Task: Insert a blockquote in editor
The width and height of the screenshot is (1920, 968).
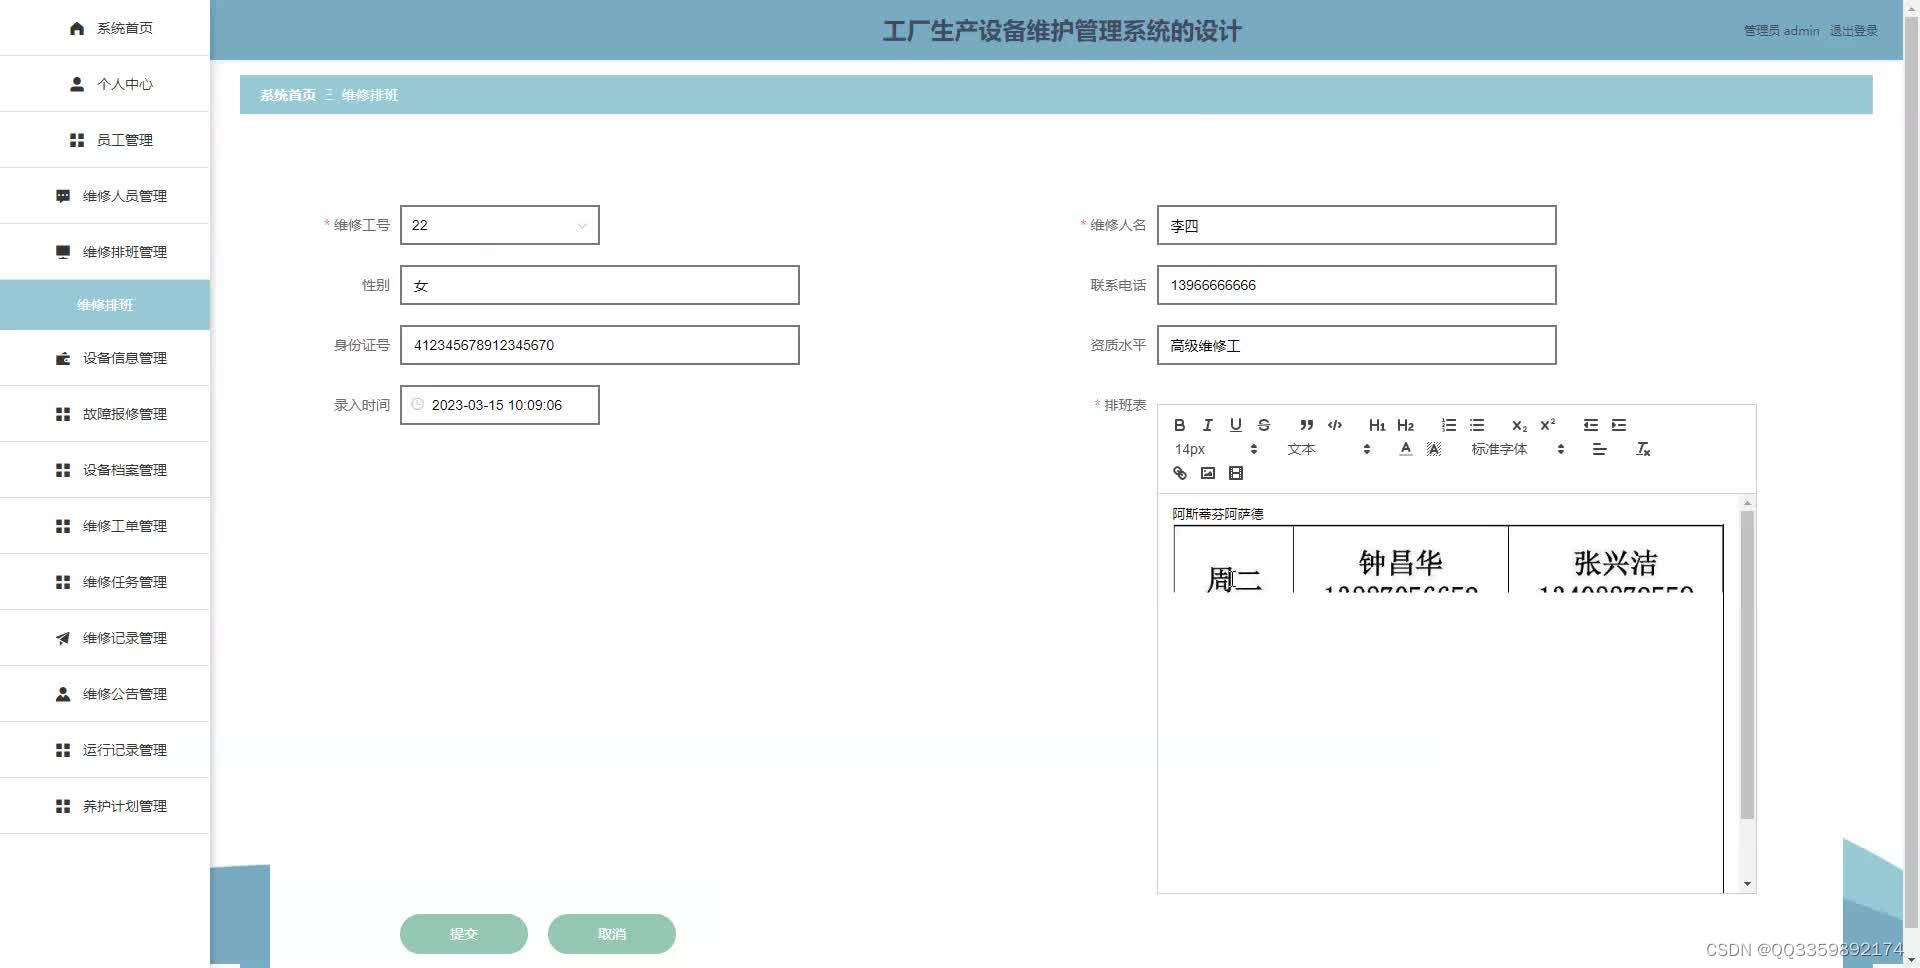Action: pyautogui.click(x=1306, y=425)
